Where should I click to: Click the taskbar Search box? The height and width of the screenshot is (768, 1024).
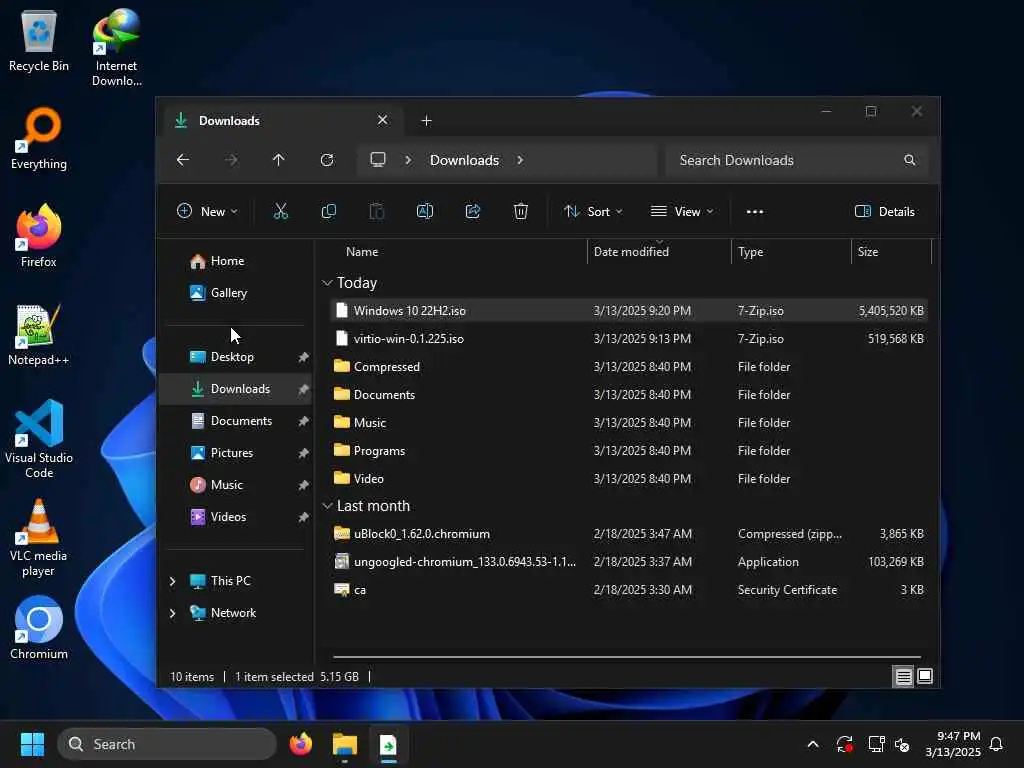pos(167,744)
